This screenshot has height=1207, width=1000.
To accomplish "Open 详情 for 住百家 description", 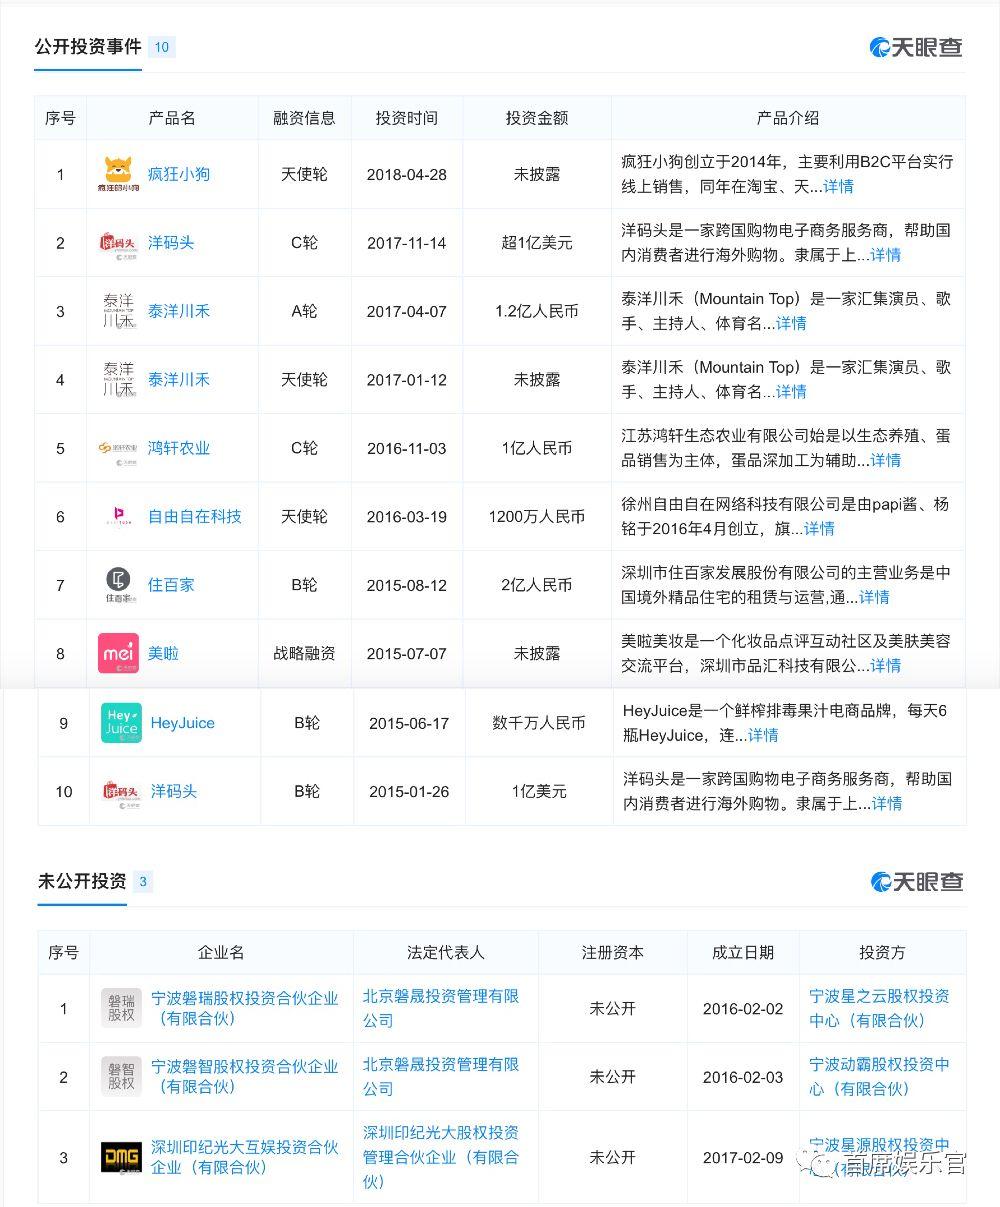I will tap(874, 597).
